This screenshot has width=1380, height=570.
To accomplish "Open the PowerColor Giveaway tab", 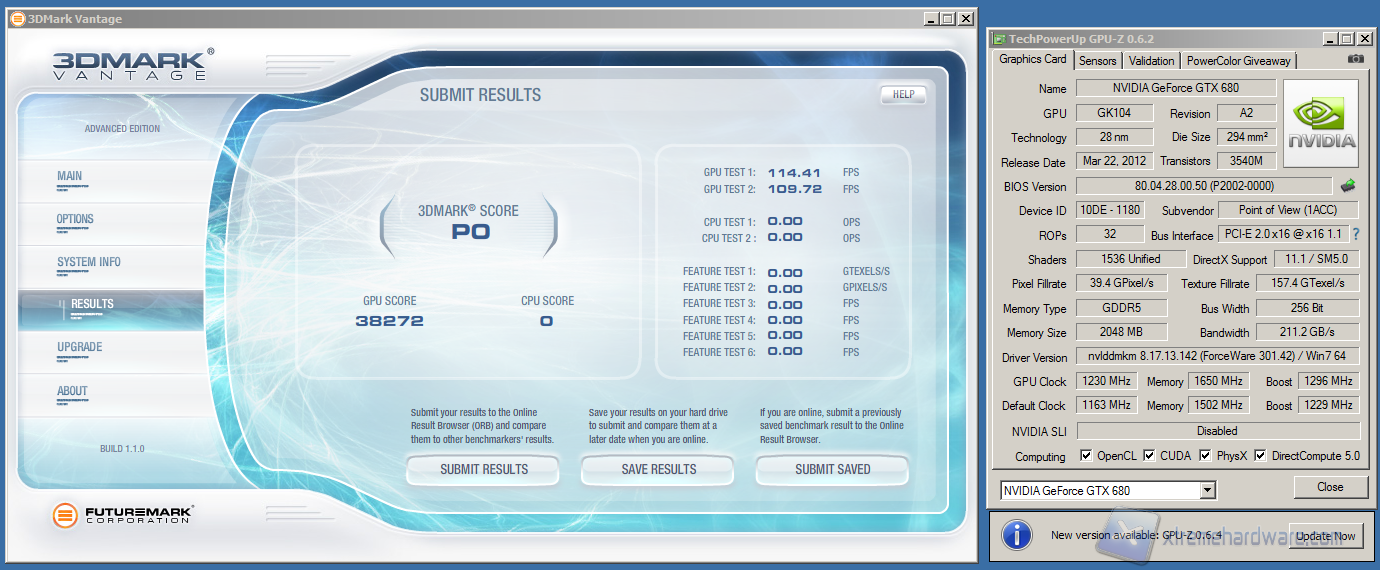I will (1238, 61).
